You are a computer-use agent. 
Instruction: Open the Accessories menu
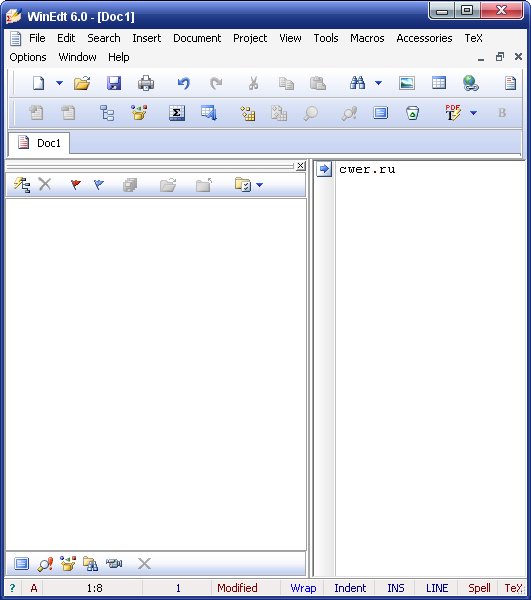(x=424, y=38)
